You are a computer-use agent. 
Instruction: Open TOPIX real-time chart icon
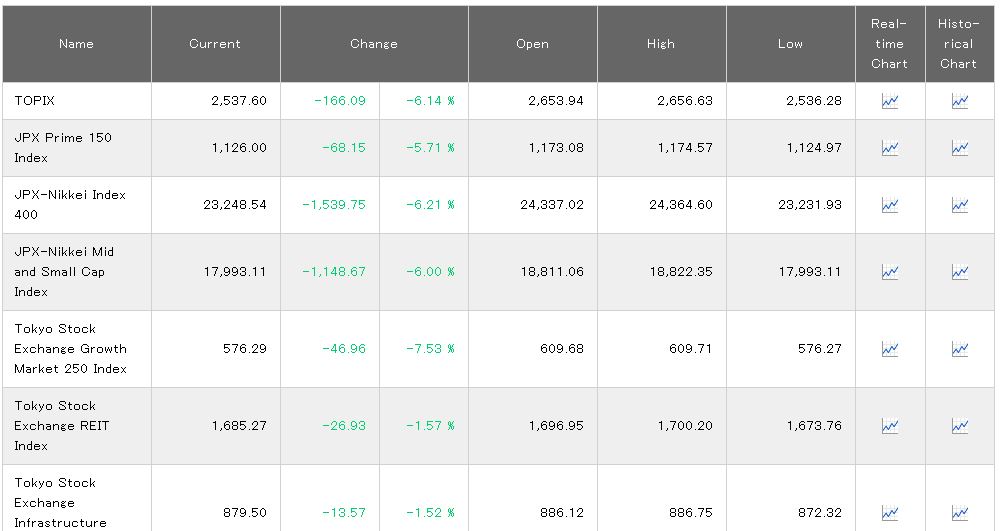pyautogui.click(x=889, y=101)
